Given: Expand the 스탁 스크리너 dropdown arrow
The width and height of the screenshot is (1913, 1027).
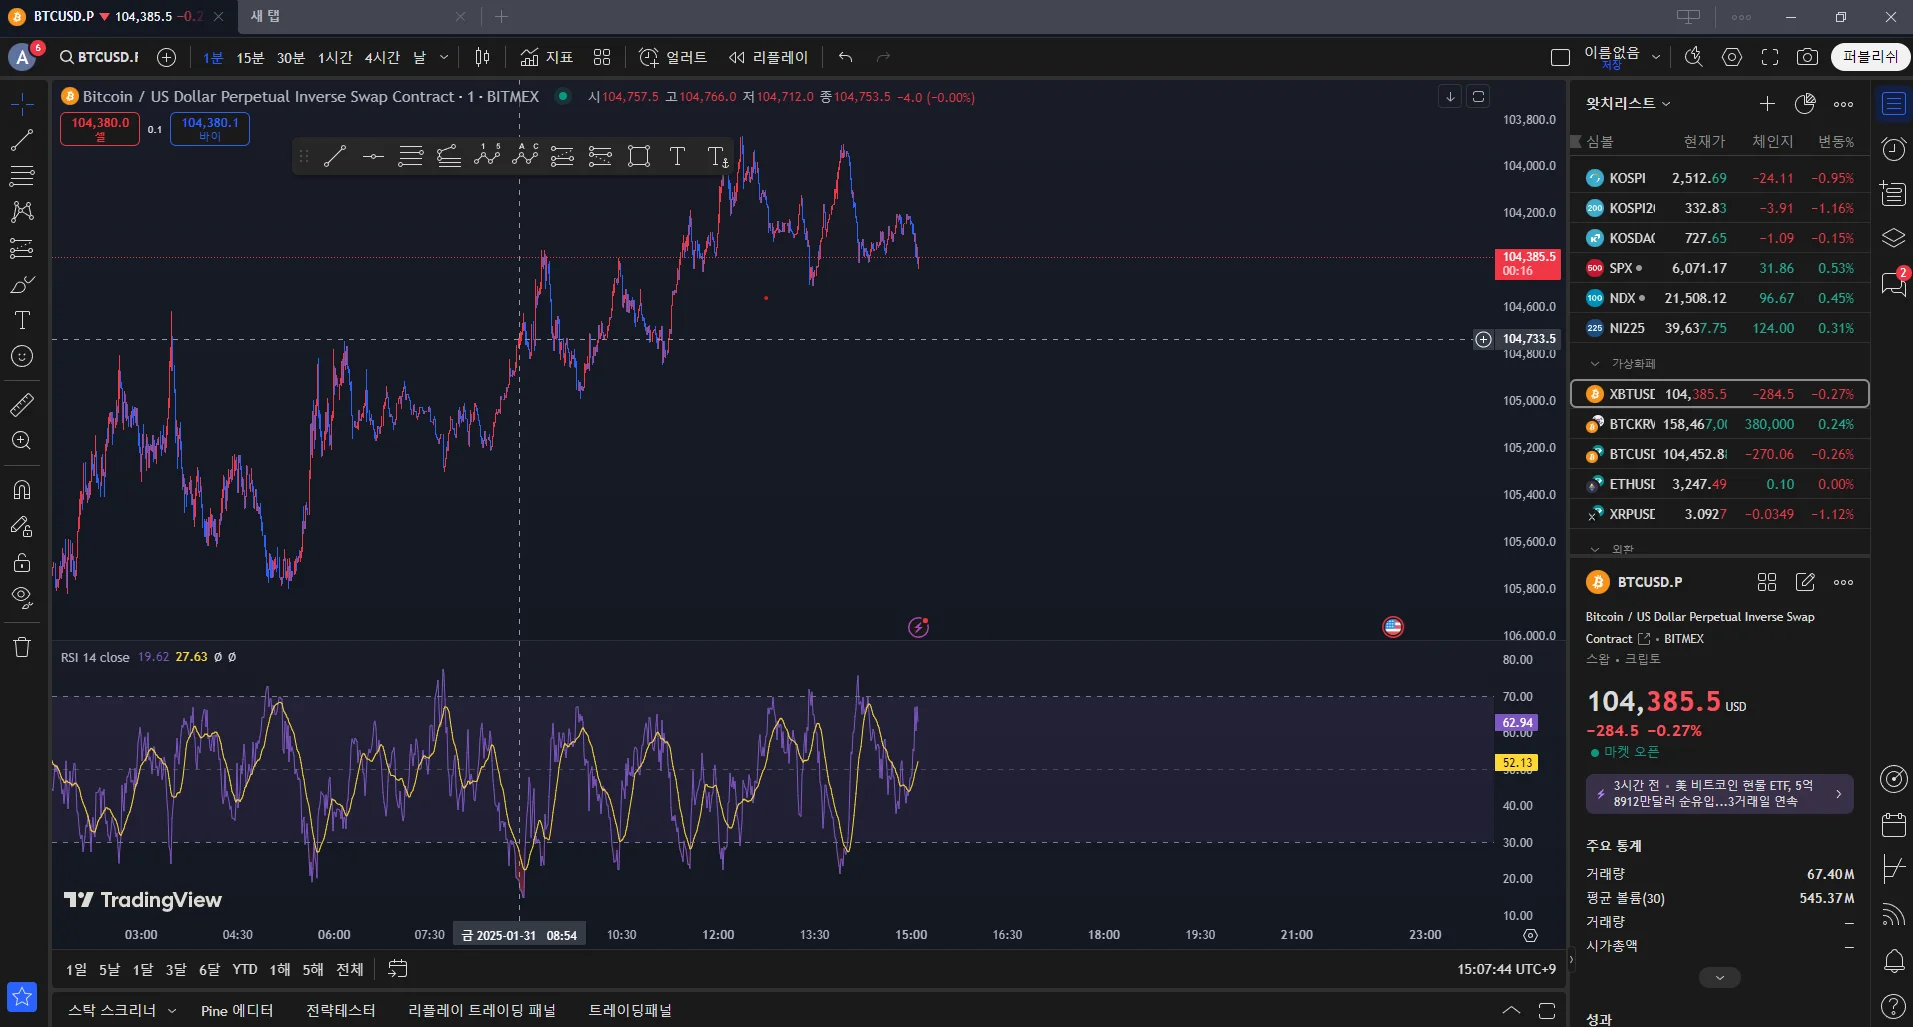Looking at the screenshot, I should point(172,1011).
